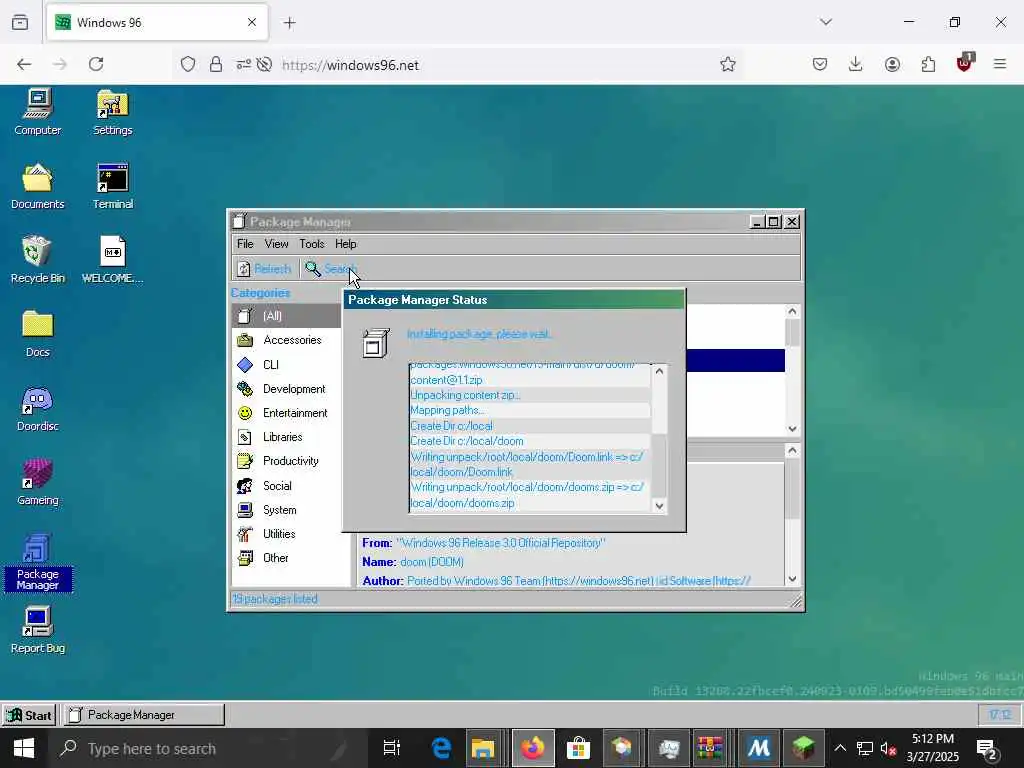The width and height of the screenshot is (1024, 768).
Task: Open the Windows notification center
Action: 986,748
